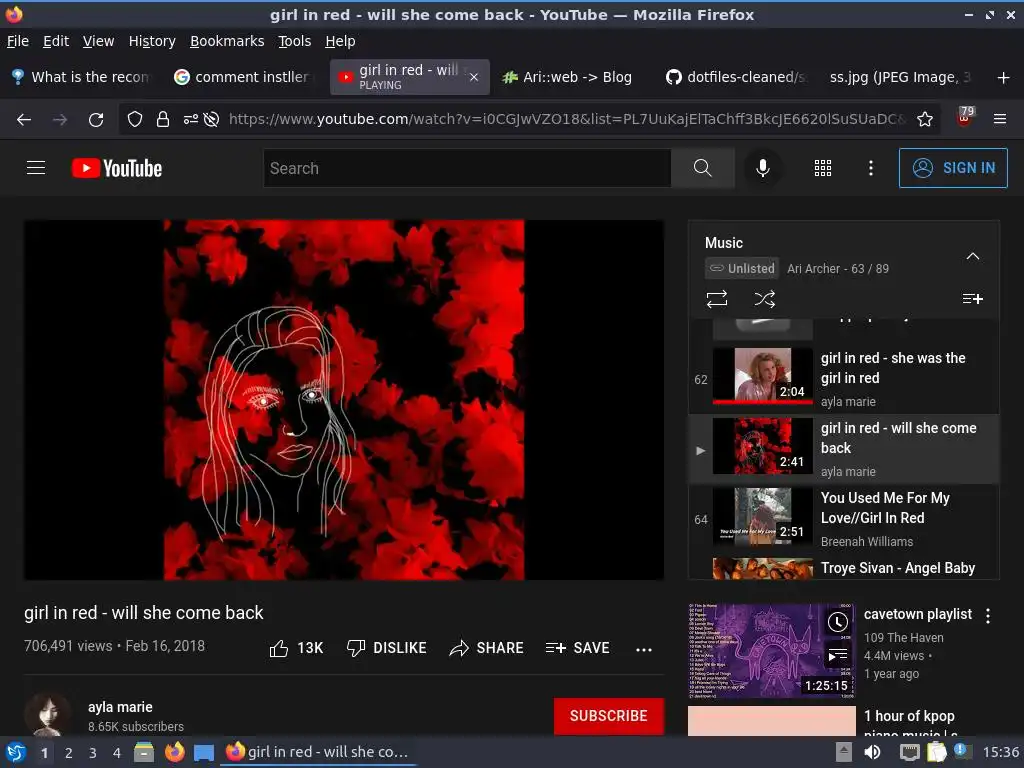Screen dimensions: 1024x768
Task: Open the Firefox launcher icon in the taskbar
Action: click(x=174, y=752)
